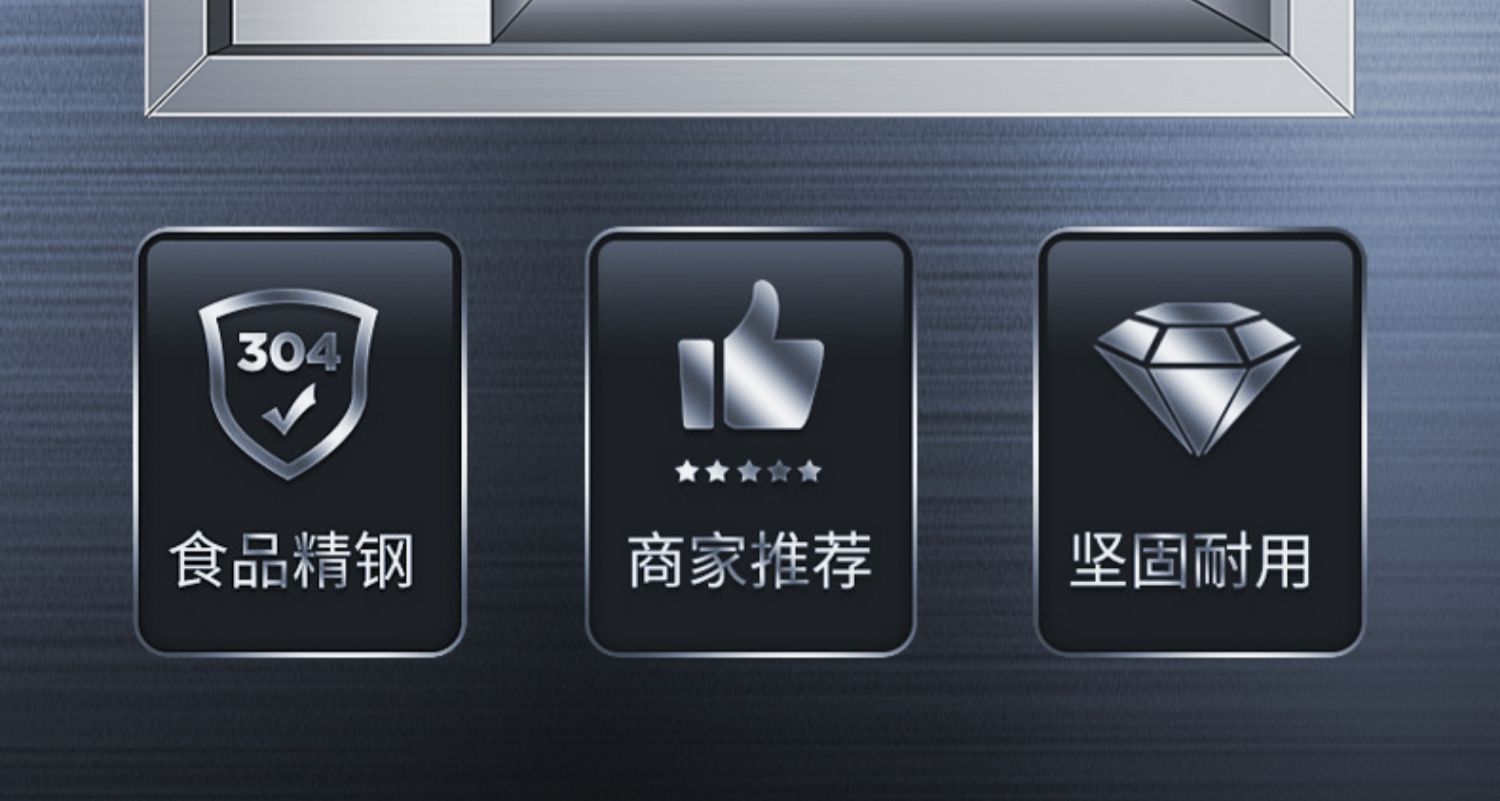This screenshot has width=1500, height=801.
Task: Select the 304 number on shield
Action: [288, 352]
